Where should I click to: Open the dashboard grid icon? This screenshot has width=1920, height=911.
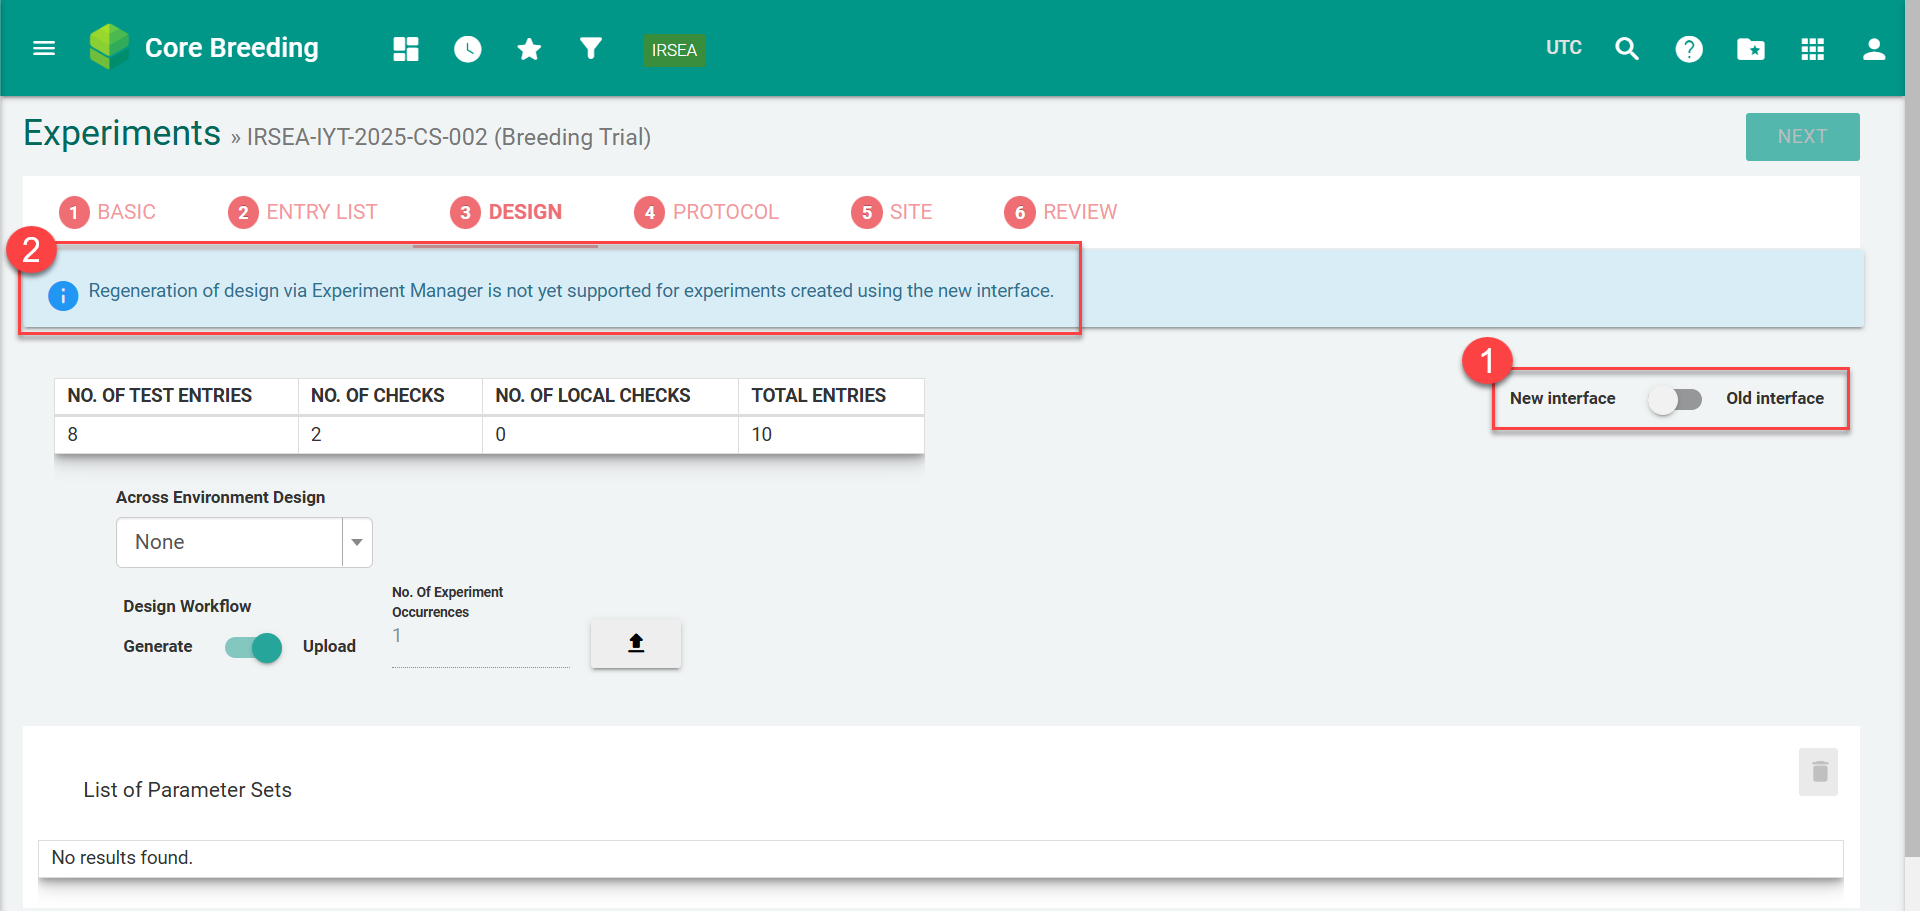(x=406, y=49)
